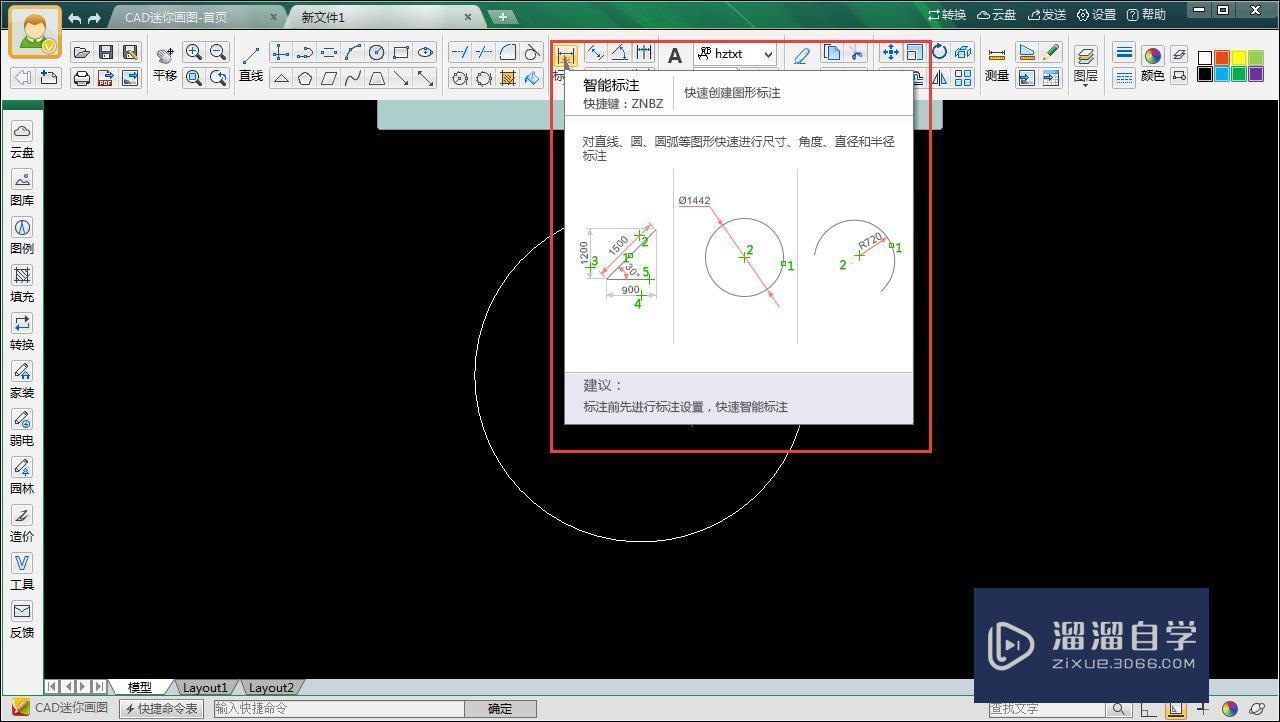This screenshot has width=1280, height=722.
Task: Select the 平移 pan tool
Action: [x=165, y=65]
